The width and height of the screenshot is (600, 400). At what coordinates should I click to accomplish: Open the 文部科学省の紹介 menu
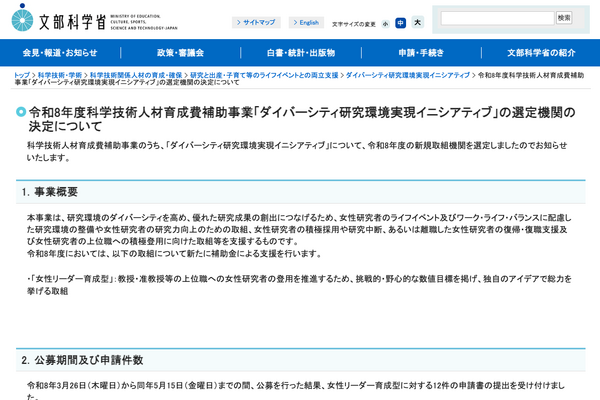[x=541, y=53]
